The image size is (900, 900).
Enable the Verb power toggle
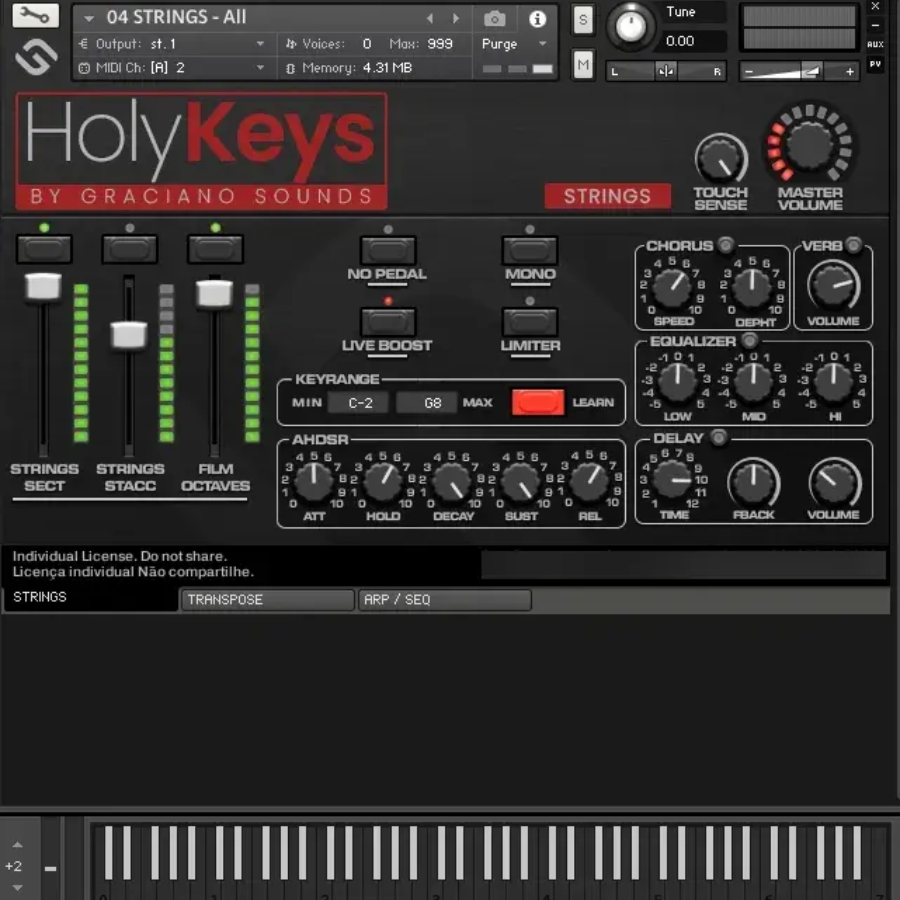[x=854, y=245]
